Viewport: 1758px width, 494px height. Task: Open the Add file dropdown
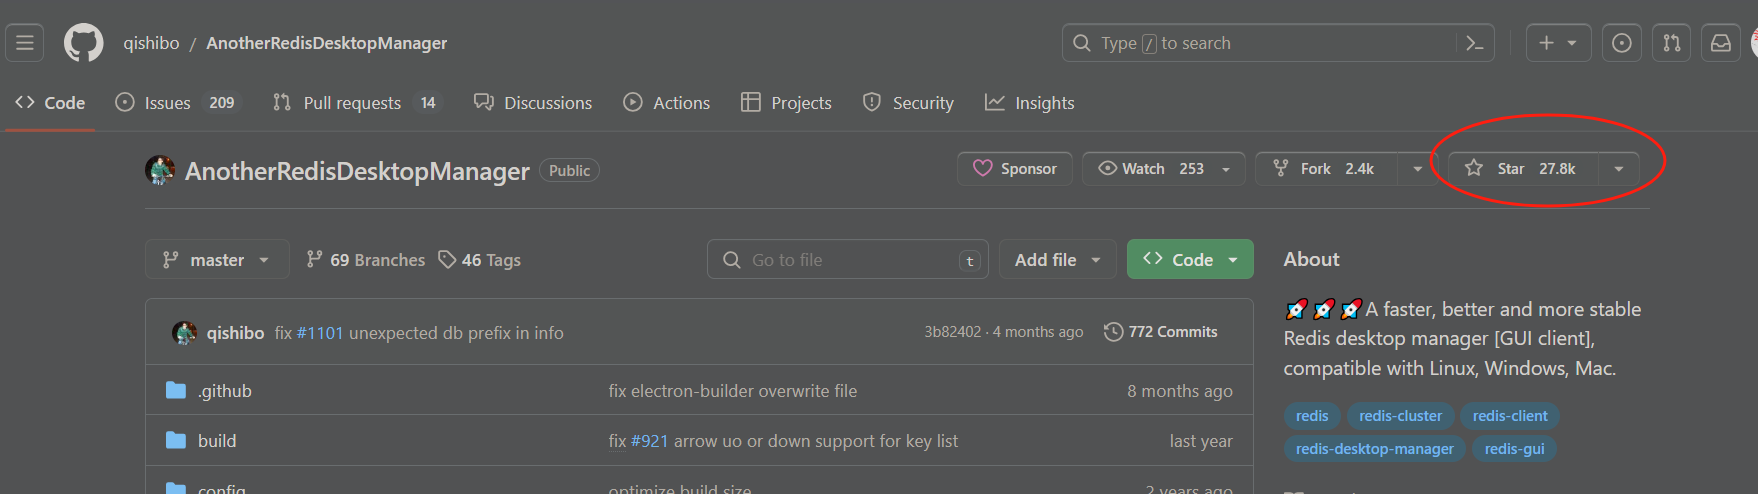click(x=1058, y=260)
